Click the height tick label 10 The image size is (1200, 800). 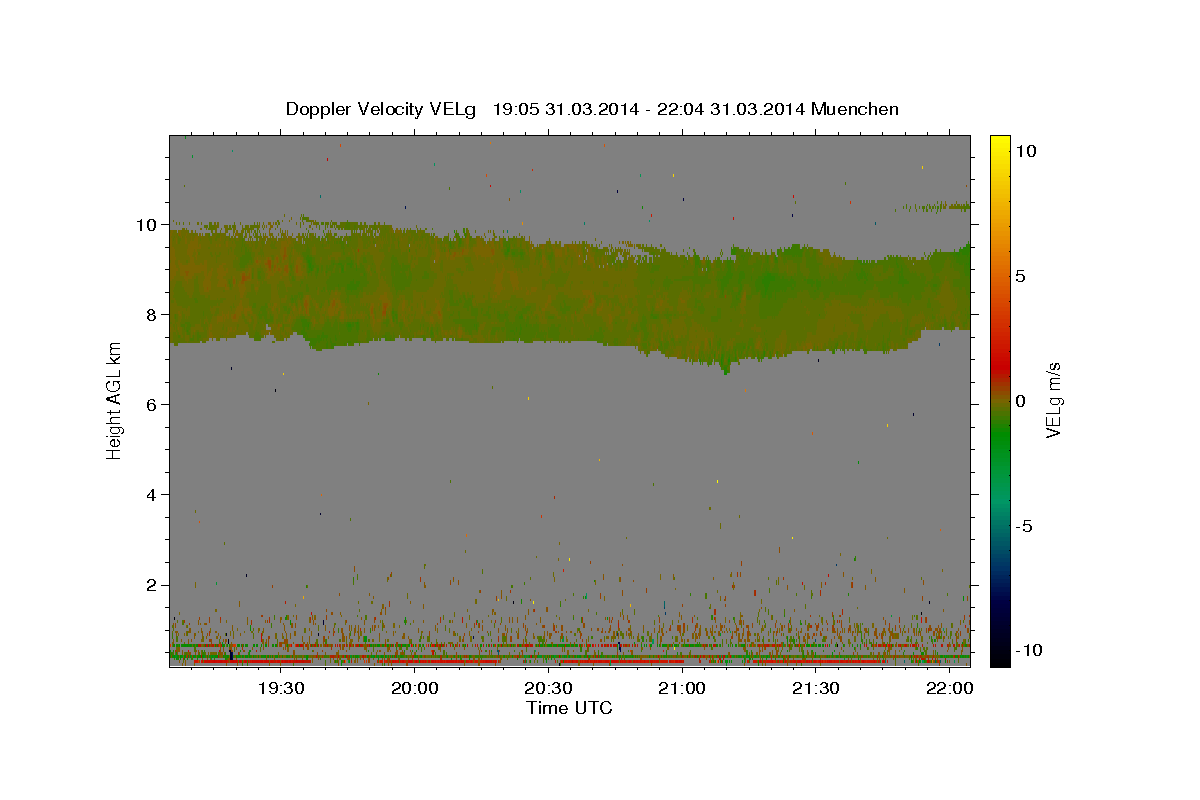[x=148, y=225]
